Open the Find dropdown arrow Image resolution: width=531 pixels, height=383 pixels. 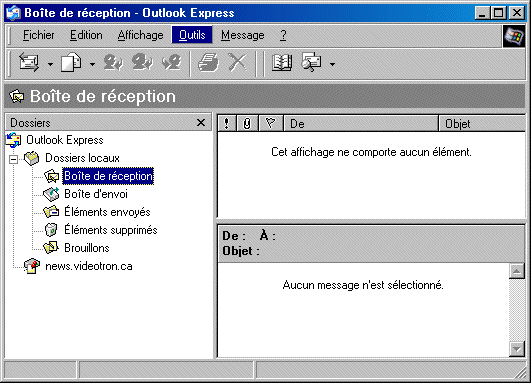coord(333,64)
